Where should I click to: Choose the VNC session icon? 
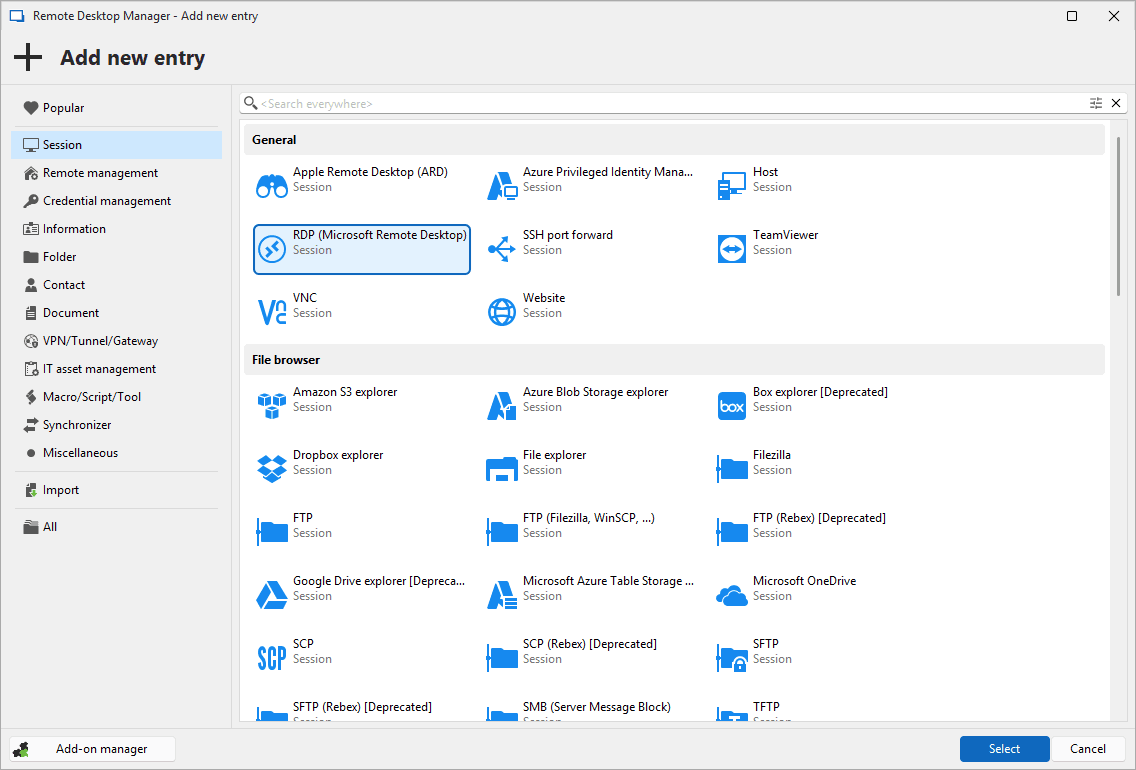tap(272, 312)
